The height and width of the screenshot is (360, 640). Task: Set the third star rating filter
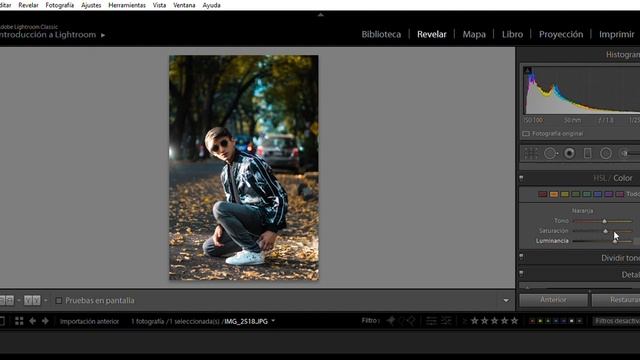(x=494, y=321)
